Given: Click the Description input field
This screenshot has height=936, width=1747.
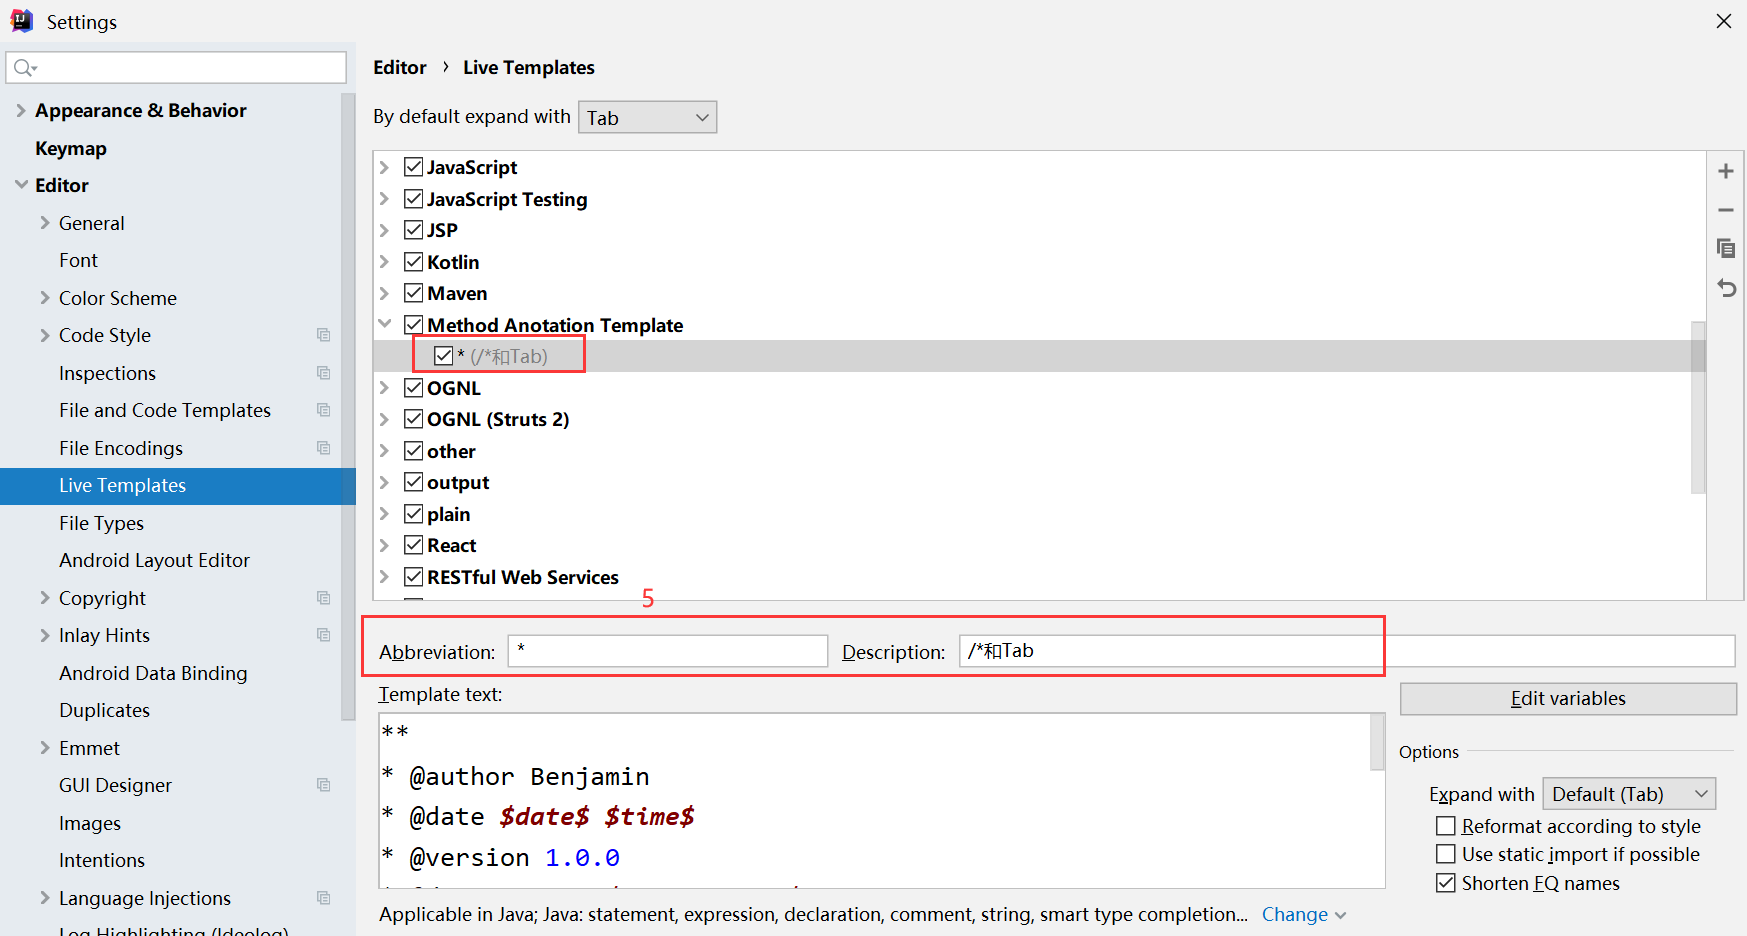Looking at the screenshot, I should click(x=1347, y=651).
